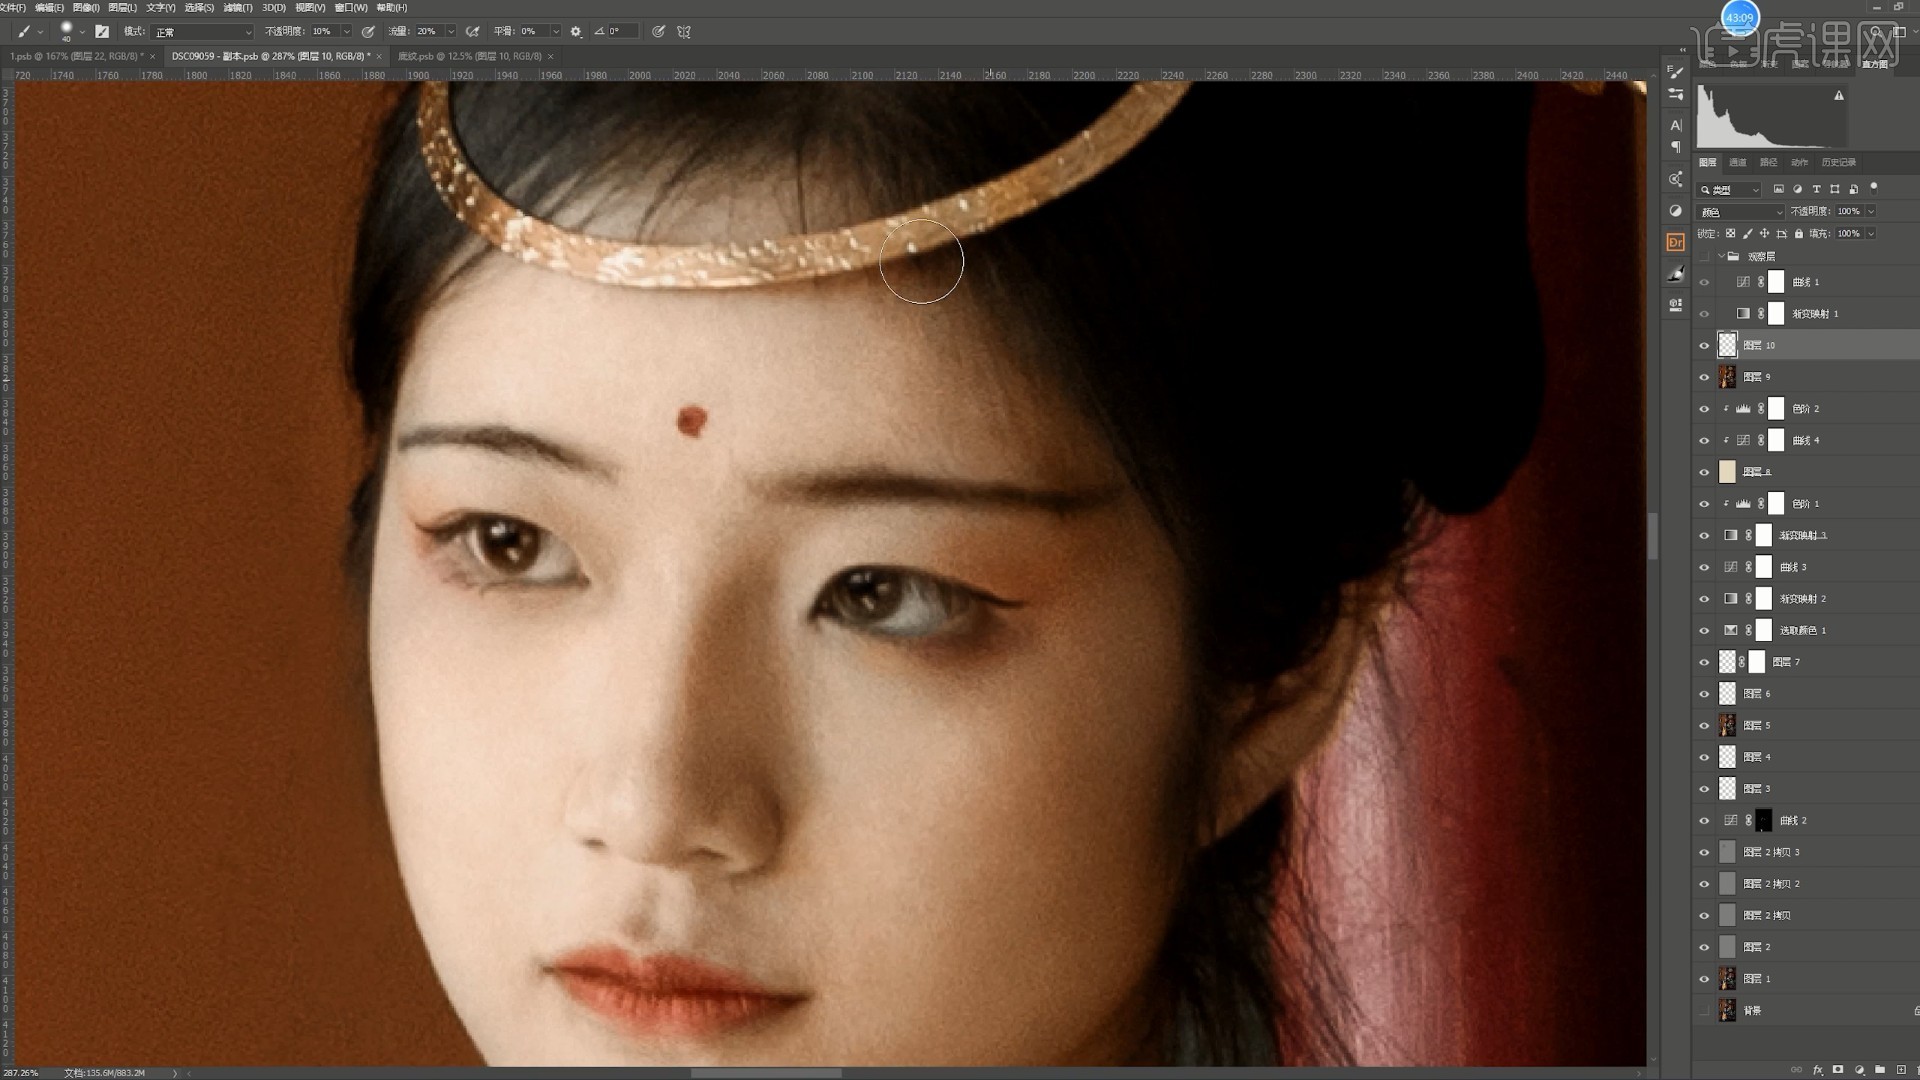Open layer blend mode 颜色 dropdown
This screenshot has height=1080, width=1920.
click(x=1741, y=212)
